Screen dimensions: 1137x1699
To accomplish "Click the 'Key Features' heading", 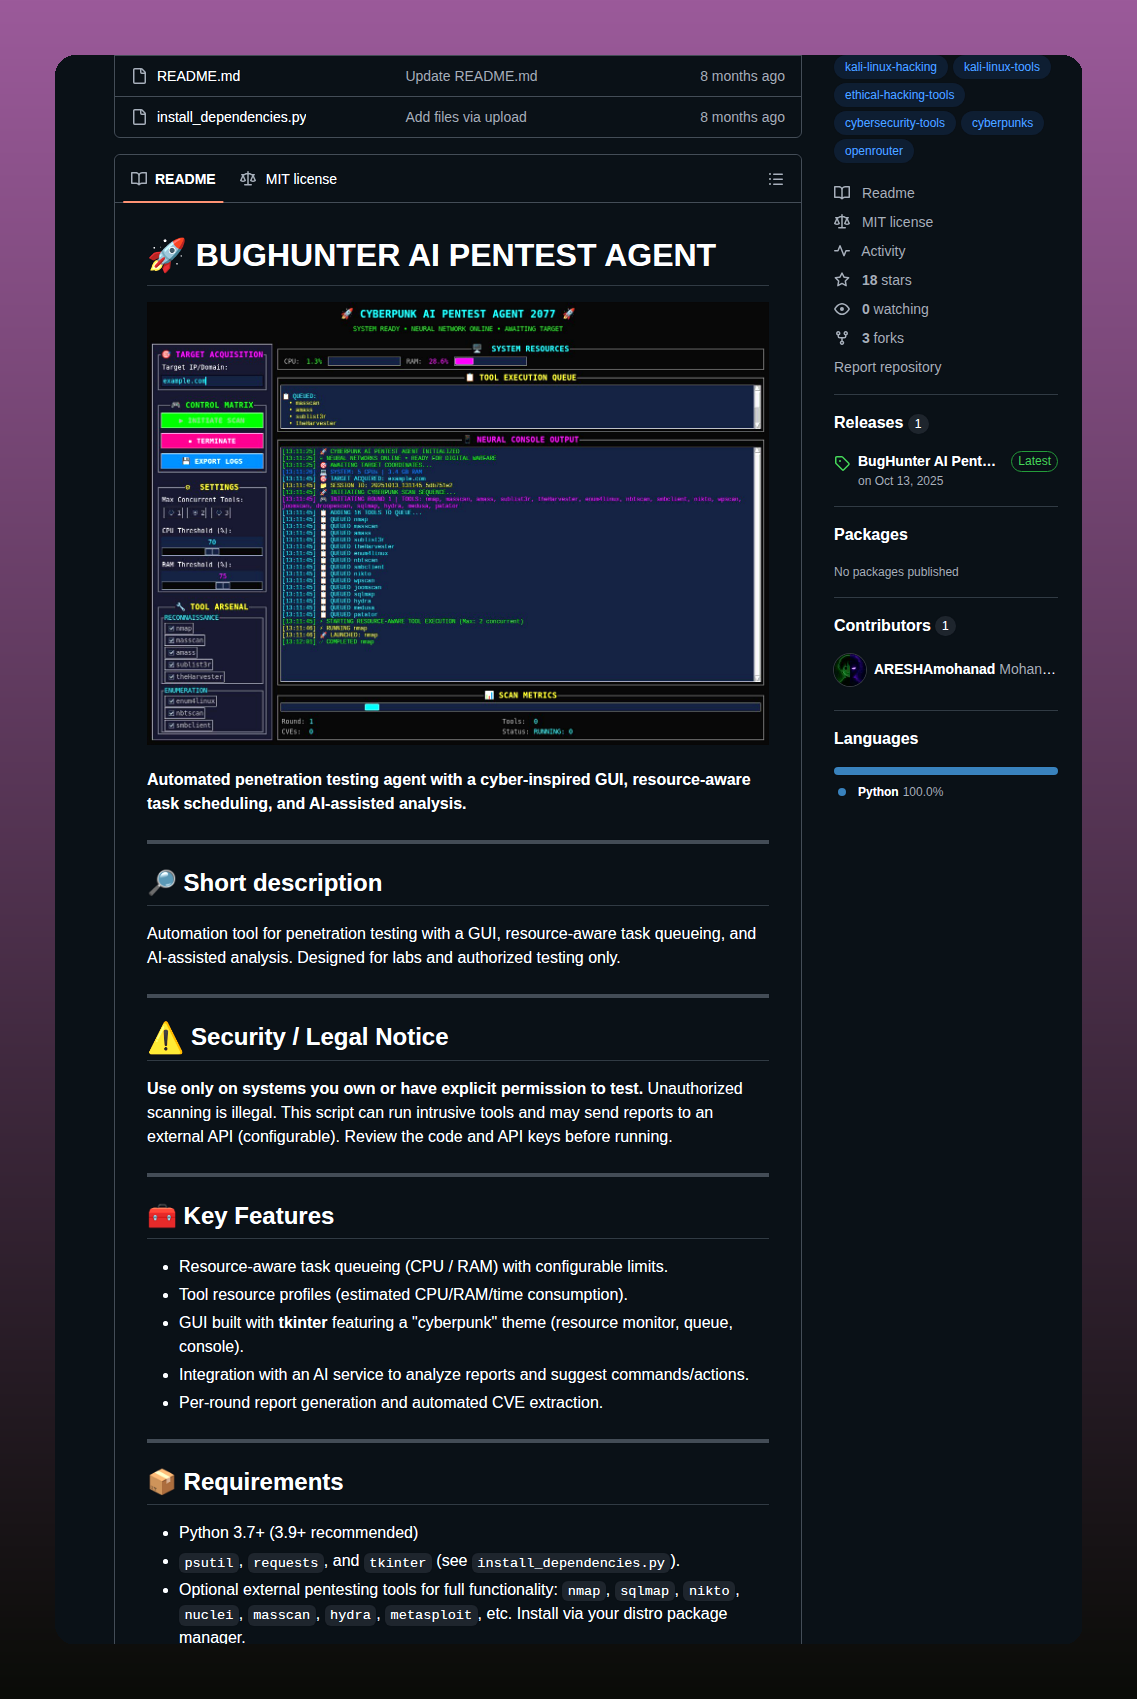I will point(258,1216).
